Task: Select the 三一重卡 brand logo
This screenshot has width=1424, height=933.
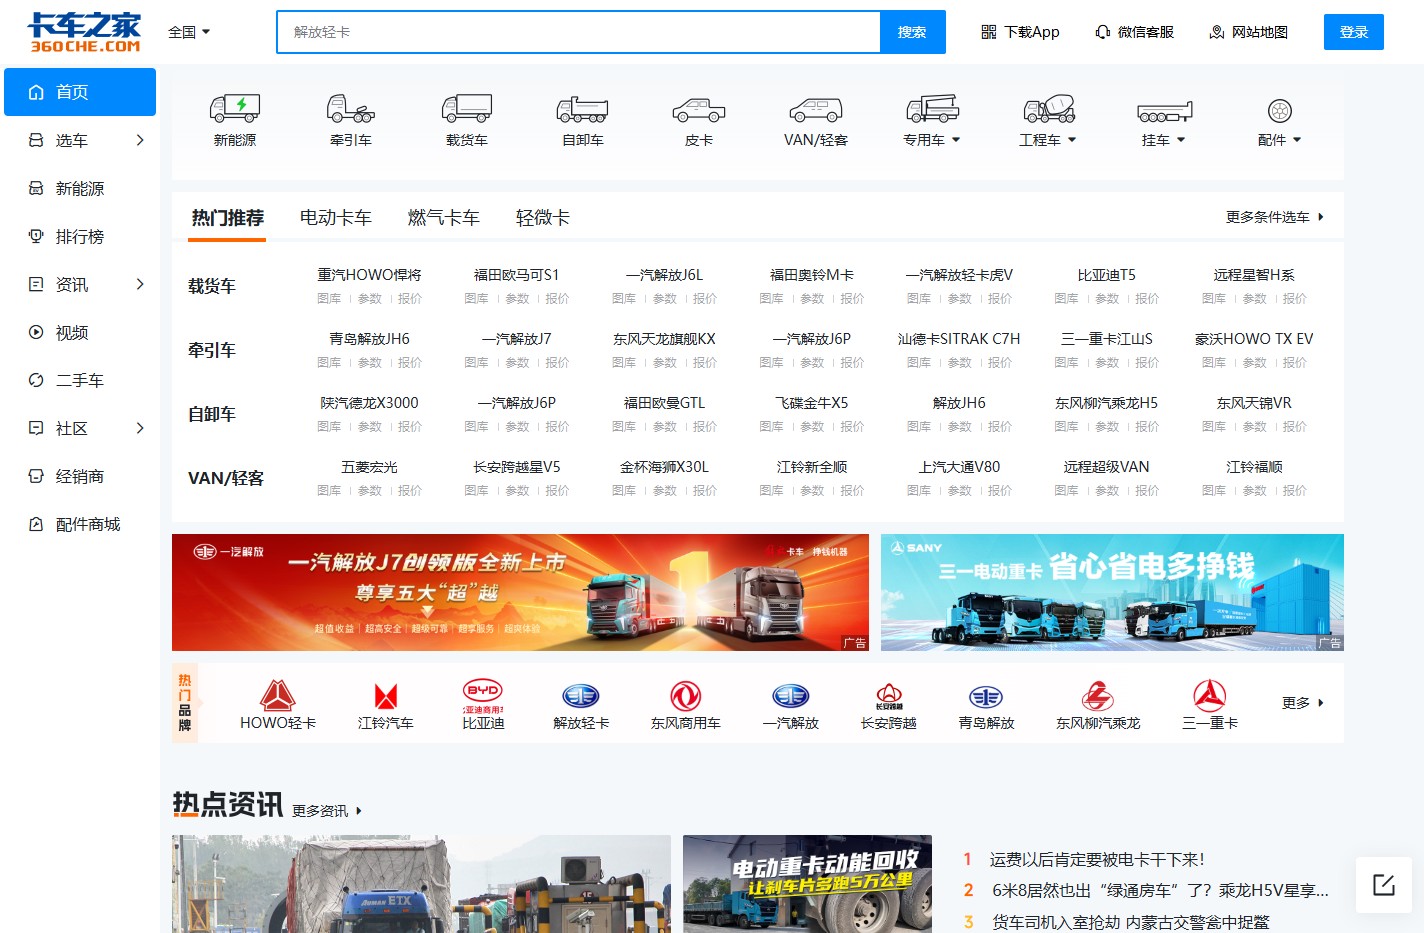Action: [1210, 695]
